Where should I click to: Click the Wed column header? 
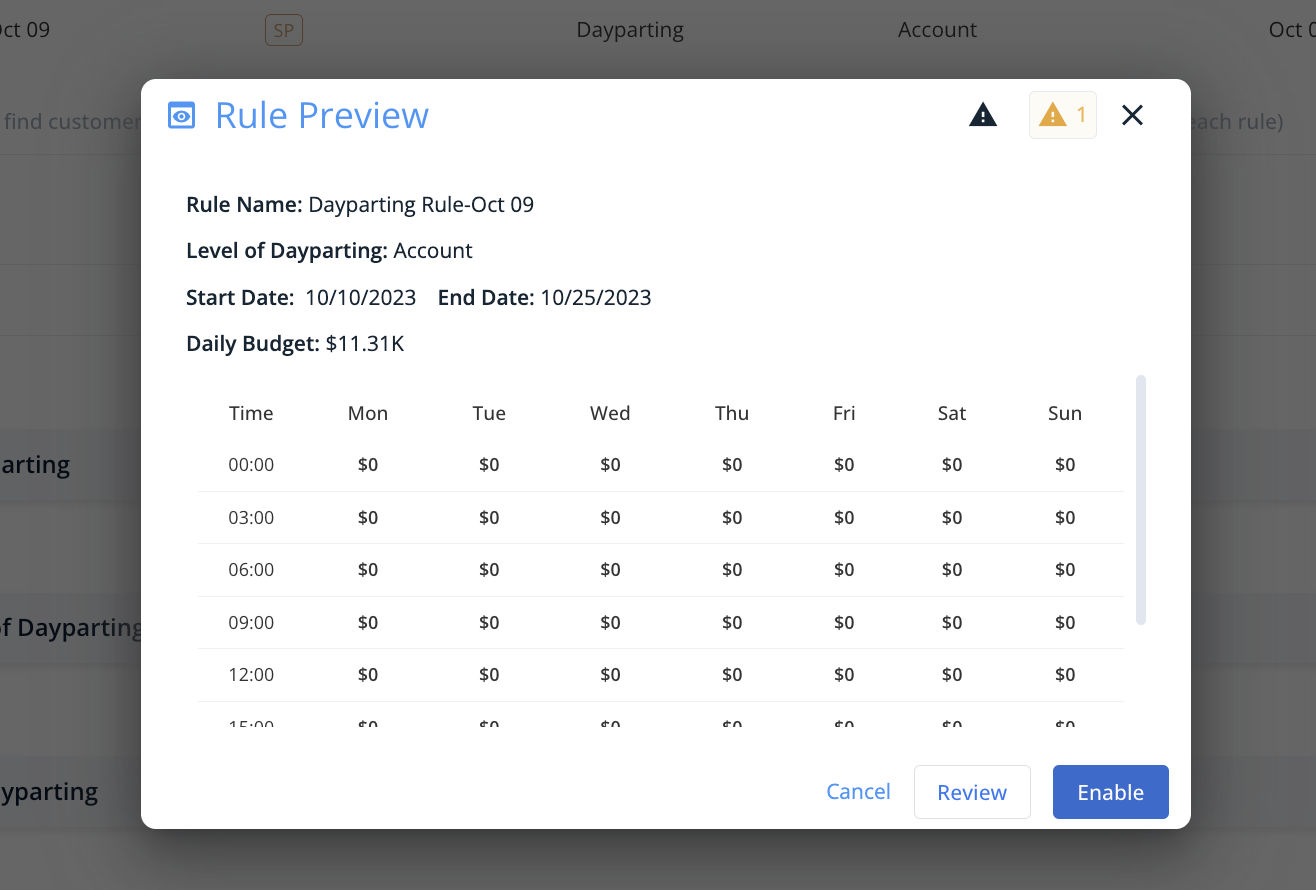(x=610, y=413)
